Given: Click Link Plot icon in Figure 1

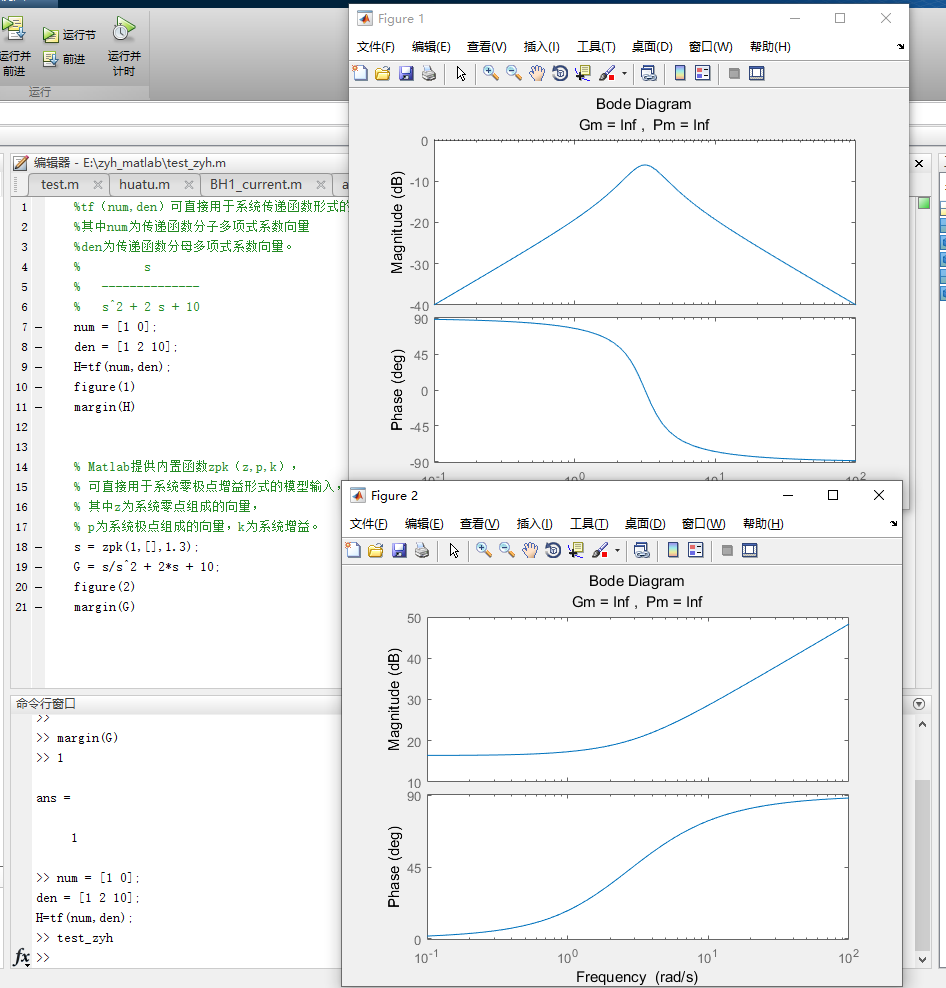Looking at the screenshot, I should pos(649,74).
